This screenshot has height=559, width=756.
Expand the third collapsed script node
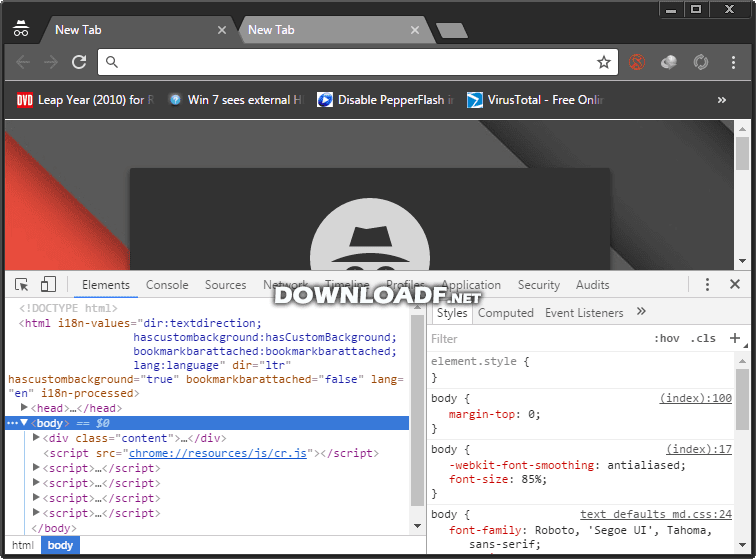tap(36, 497)
